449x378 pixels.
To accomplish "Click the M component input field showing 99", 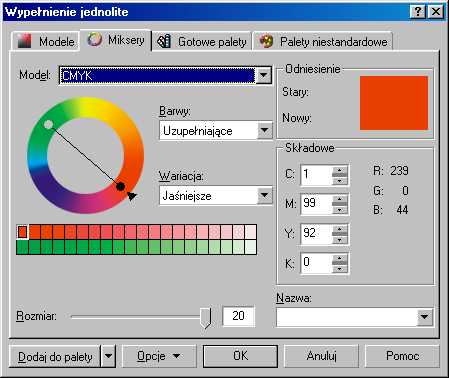I will pyautogui.click(x=316, y=204).
